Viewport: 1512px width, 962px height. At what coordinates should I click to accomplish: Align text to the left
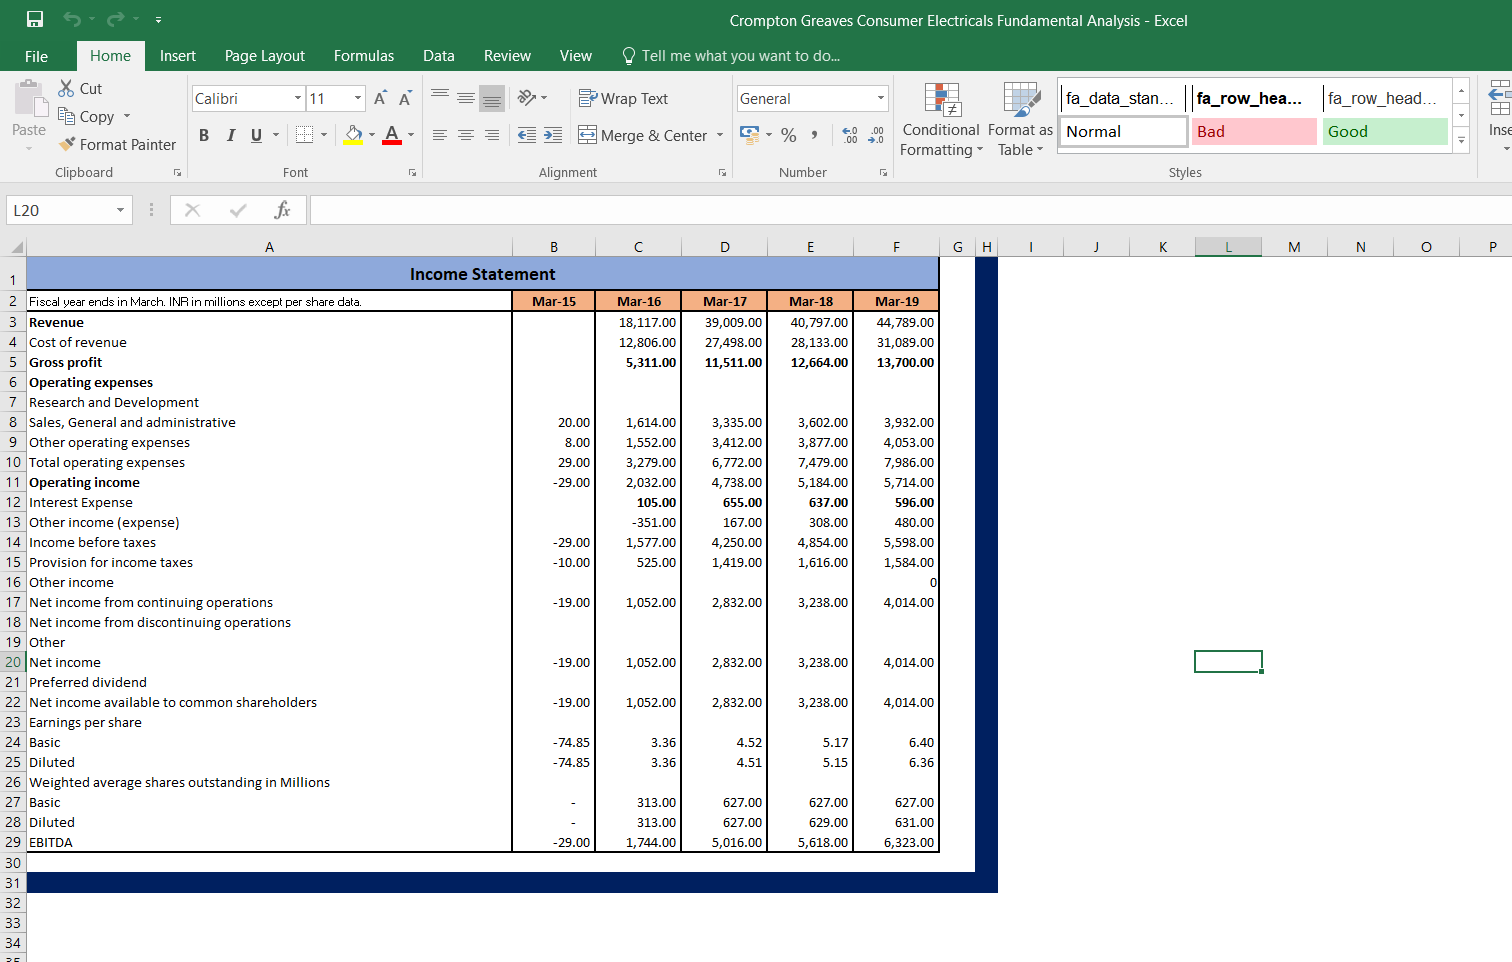(440, 135)
